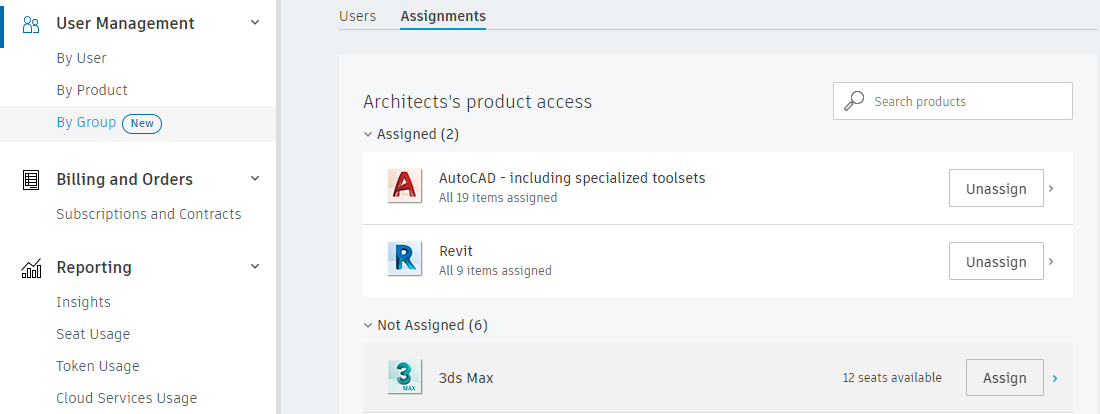Click the Billing and Orders document icon
Screen dimensions: 1100x414
[32, 180]
